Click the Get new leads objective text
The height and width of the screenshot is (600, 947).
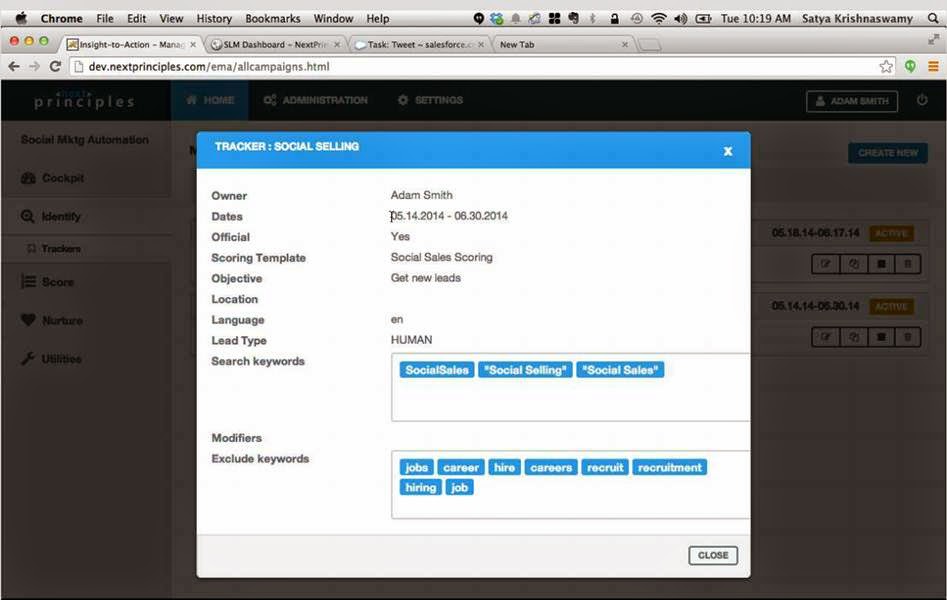pos(425,278)
